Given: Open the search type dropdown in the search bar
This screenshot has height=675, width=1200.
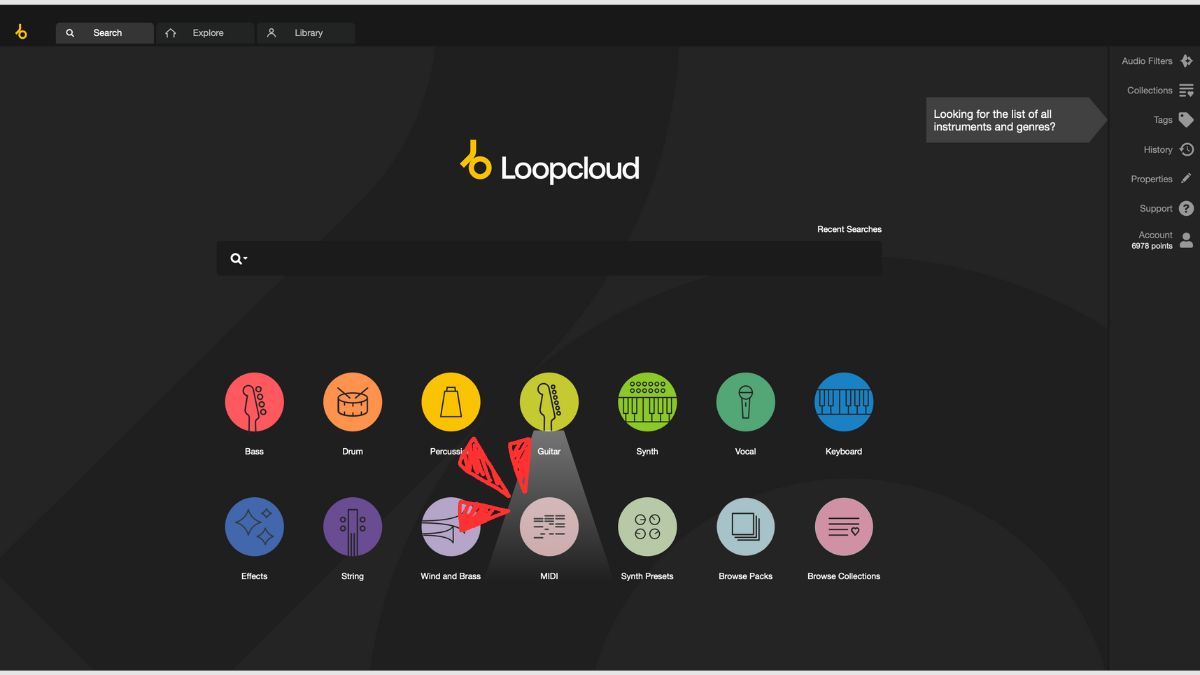Looking at the screenshot, I should (236, 257).
